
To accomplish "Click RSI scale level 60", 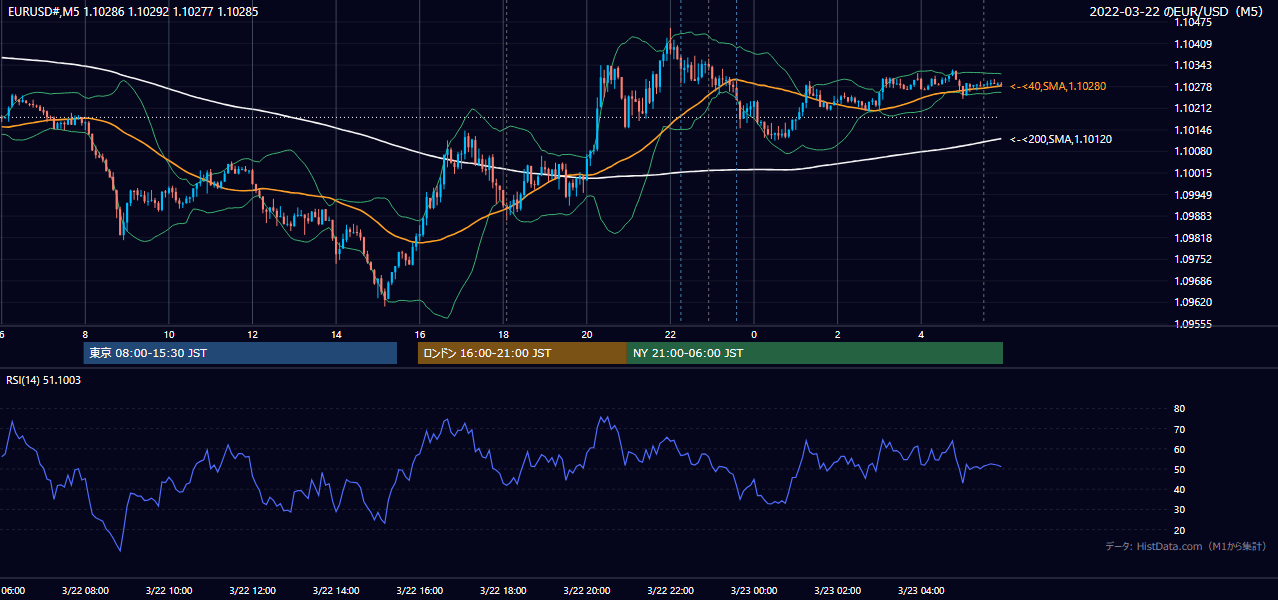I will 1179,450.
